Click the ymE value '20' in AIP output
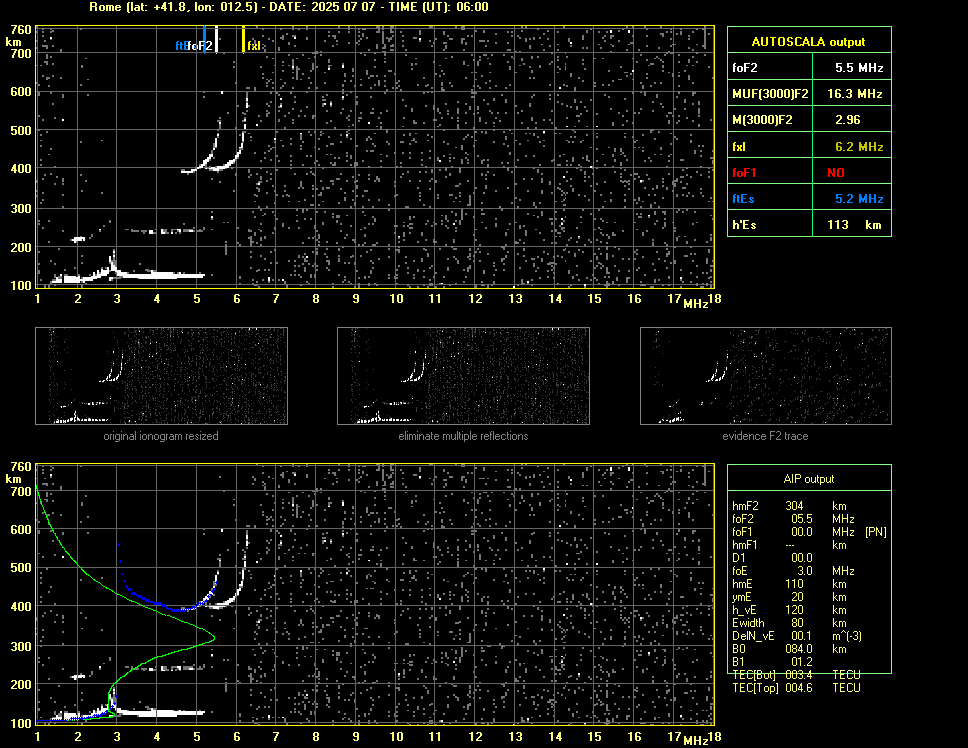This screenshot has height=748, width=968. [797, 597]
